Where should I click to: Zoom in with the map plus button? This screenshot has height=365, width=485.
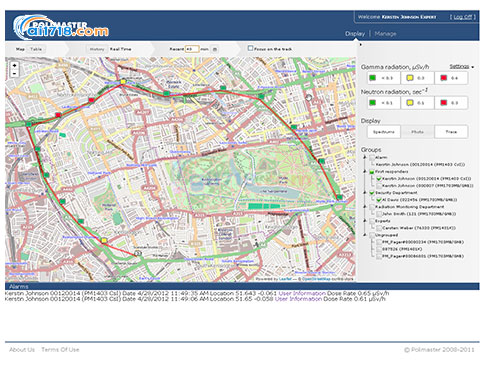coord(14,66)
